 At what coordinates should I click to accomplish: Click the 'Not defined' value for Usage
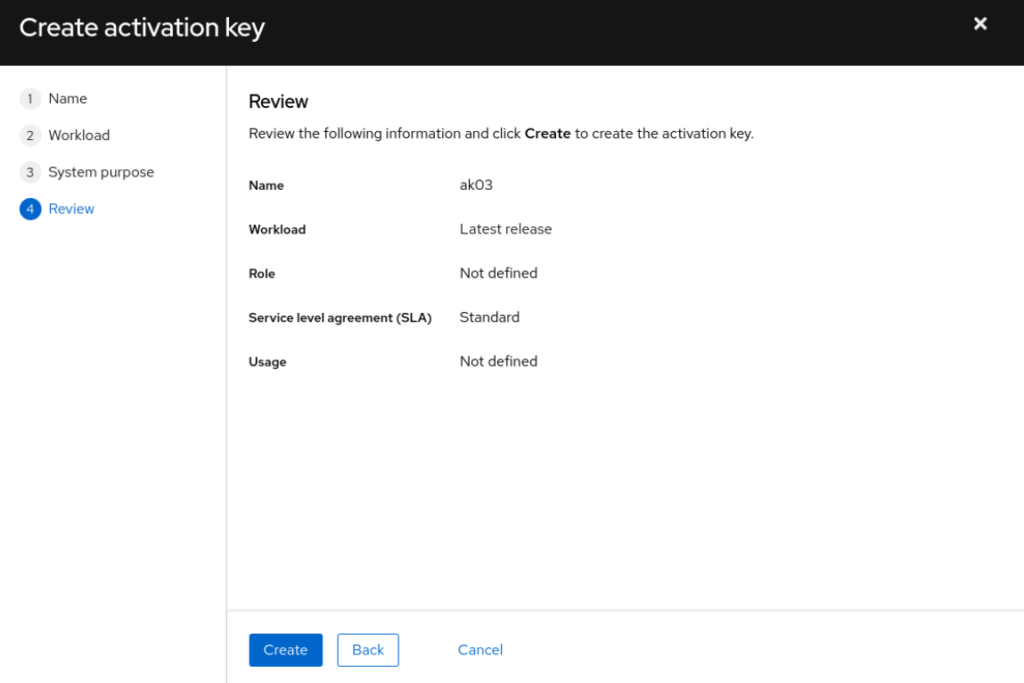pos(498,361)
